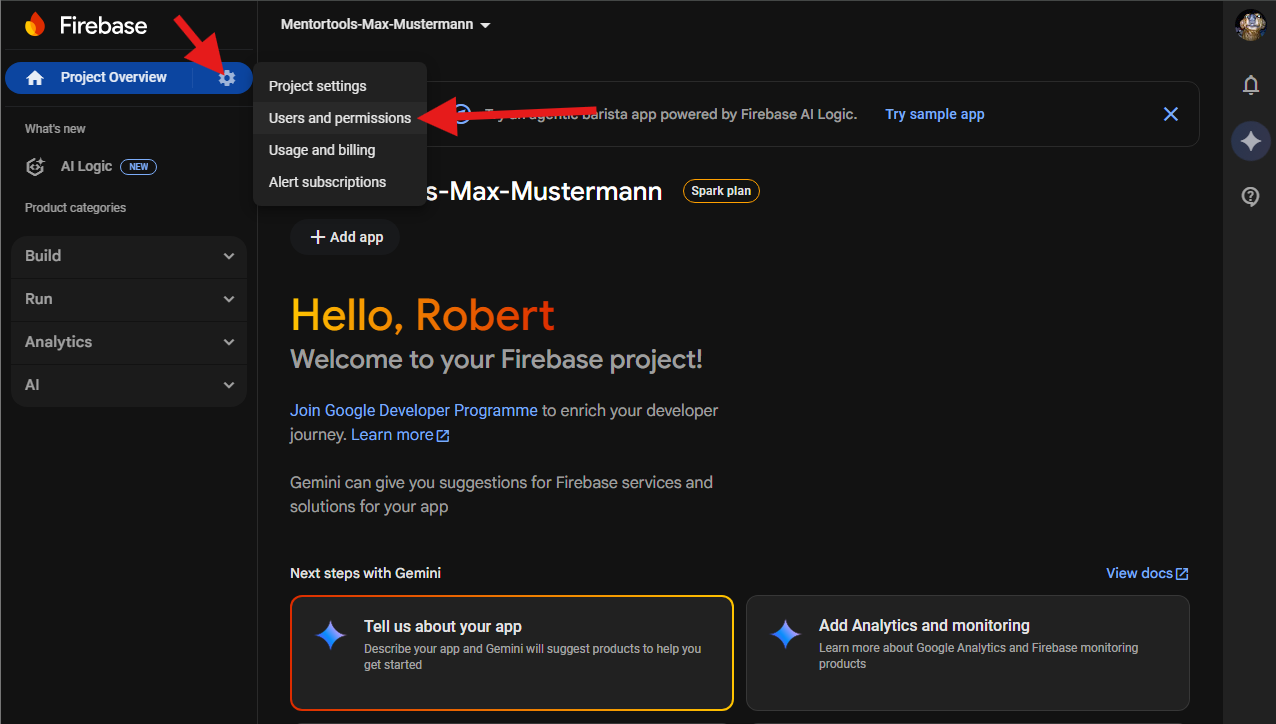Select Users and permissions menu entry
Viewport: 1276px width, 724px height.
tap(340, 118)
